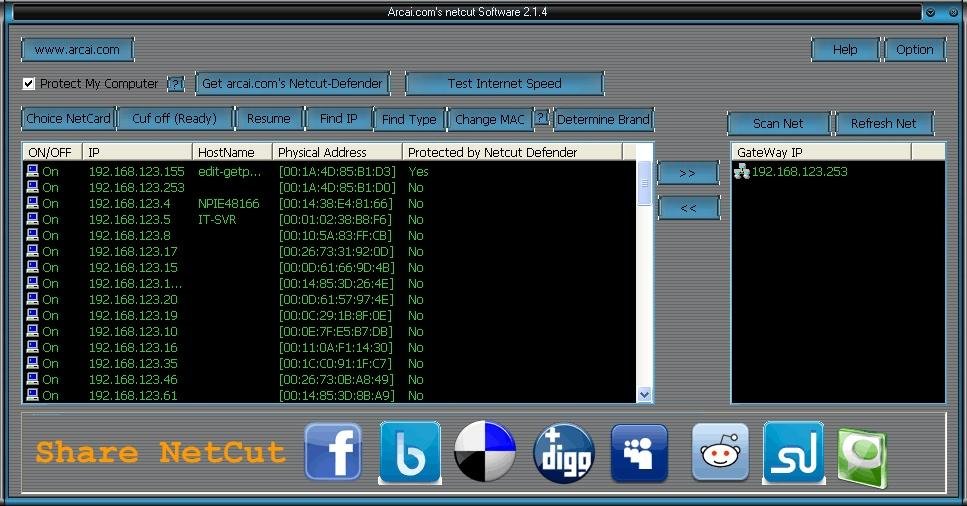Click computer icon for row 192.168.123.4

coord(32,203)
